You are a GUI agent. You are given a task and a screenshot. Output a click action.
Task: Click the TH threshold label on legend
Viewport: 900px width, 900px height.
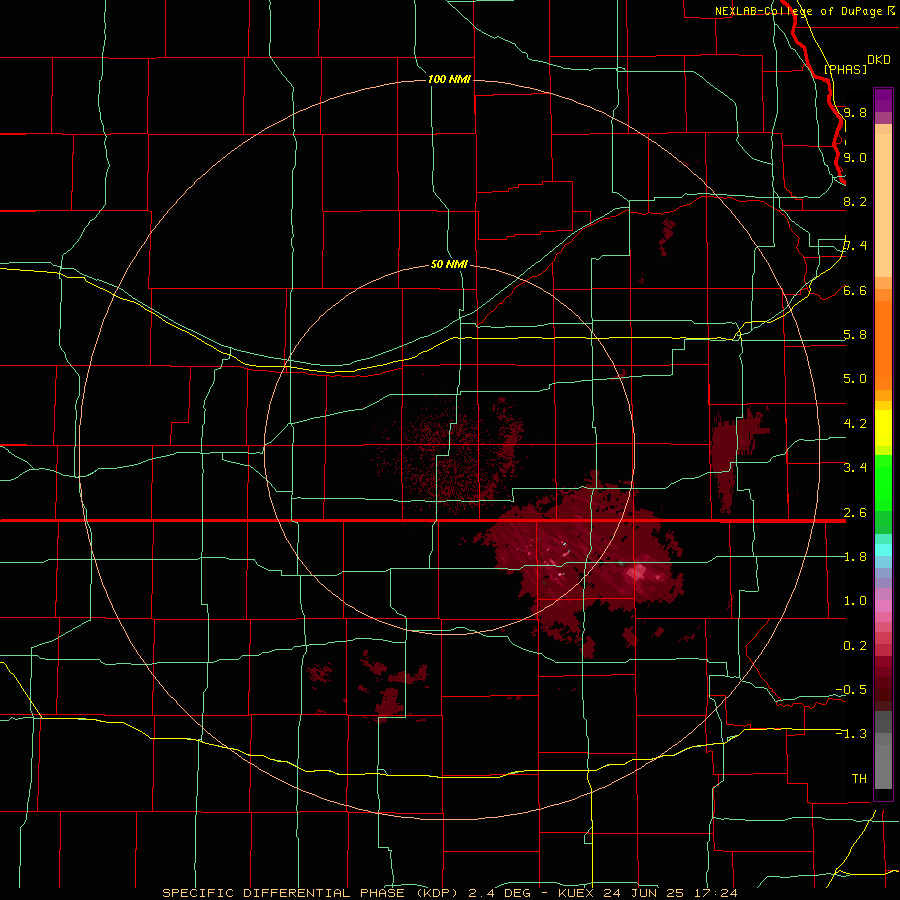coord(859,779)
